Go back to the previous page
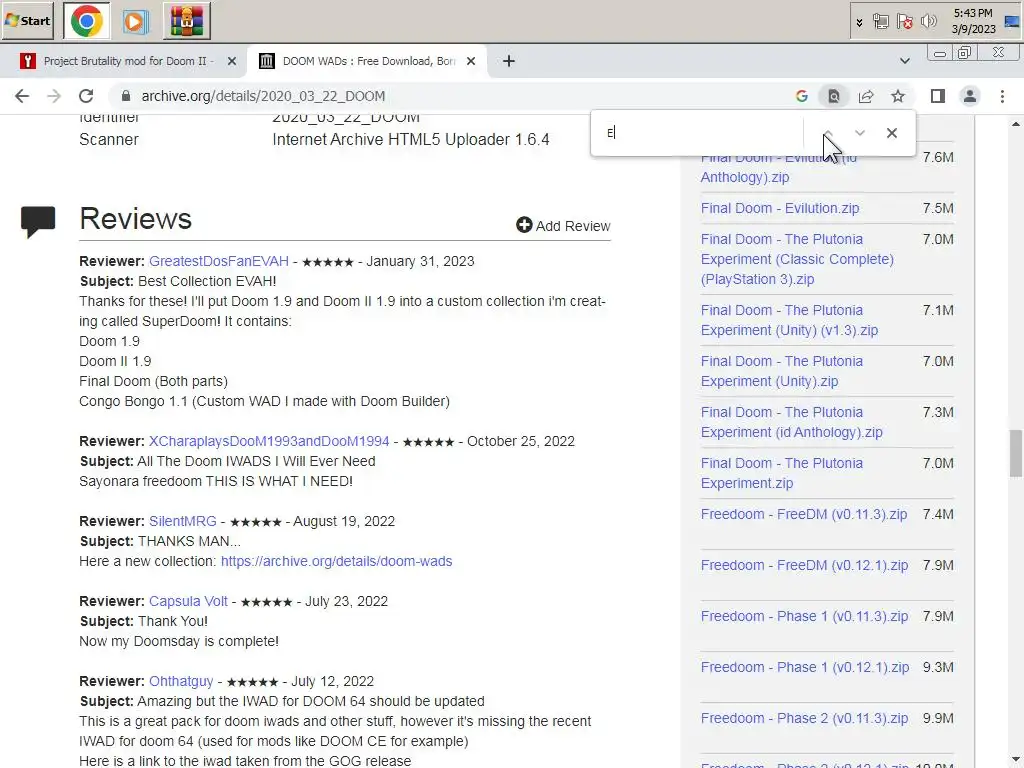Image resolution: width=1024 pixels, height=768 pixels. click(22, 96)
